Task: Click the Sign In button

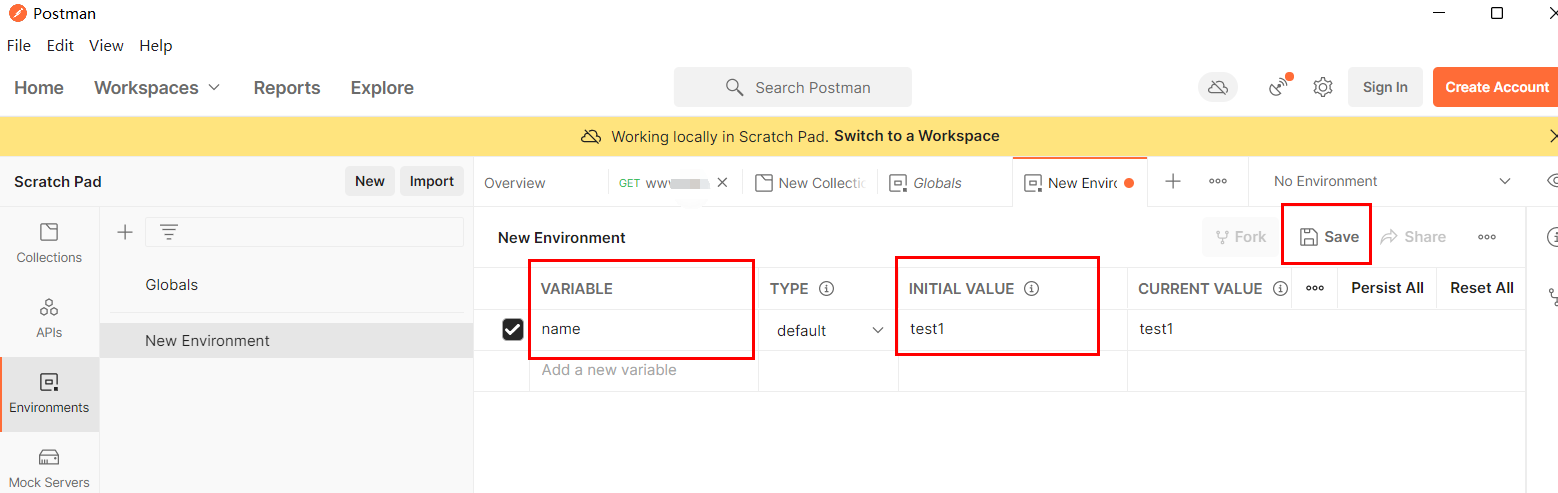Action: pyautogui.click(x=1385, y=87)
